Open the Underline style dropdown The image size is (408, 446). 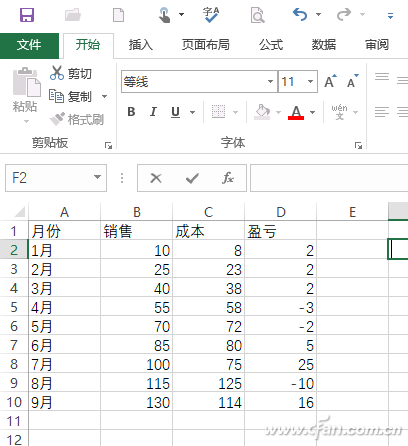click(x=192, y=112)
